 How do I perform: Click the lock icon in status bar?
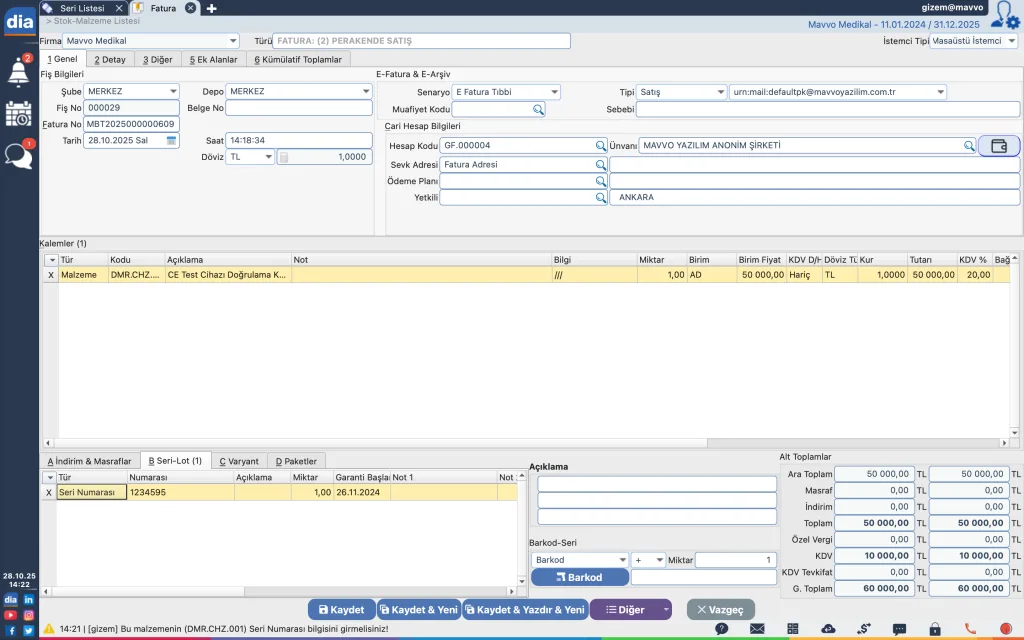pos(934,629)
